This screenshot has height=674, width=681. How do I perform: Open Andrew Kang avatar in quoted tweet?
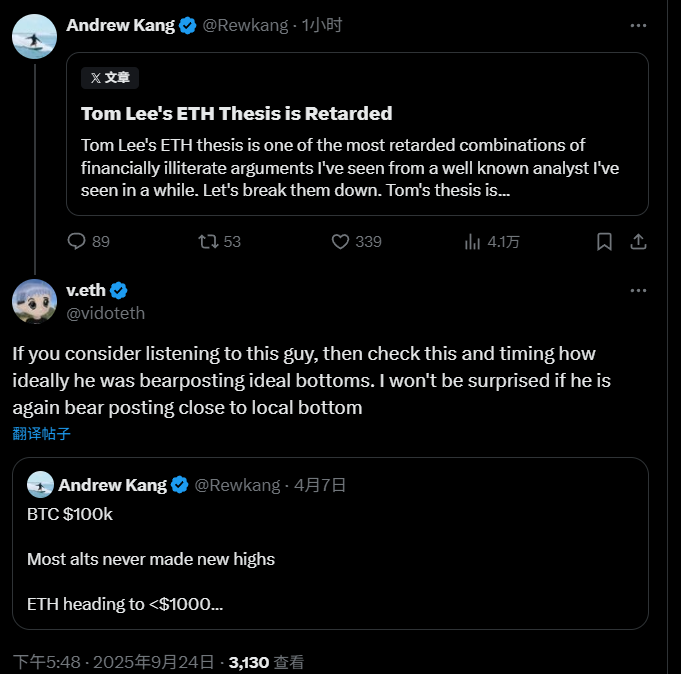point(40,485)
